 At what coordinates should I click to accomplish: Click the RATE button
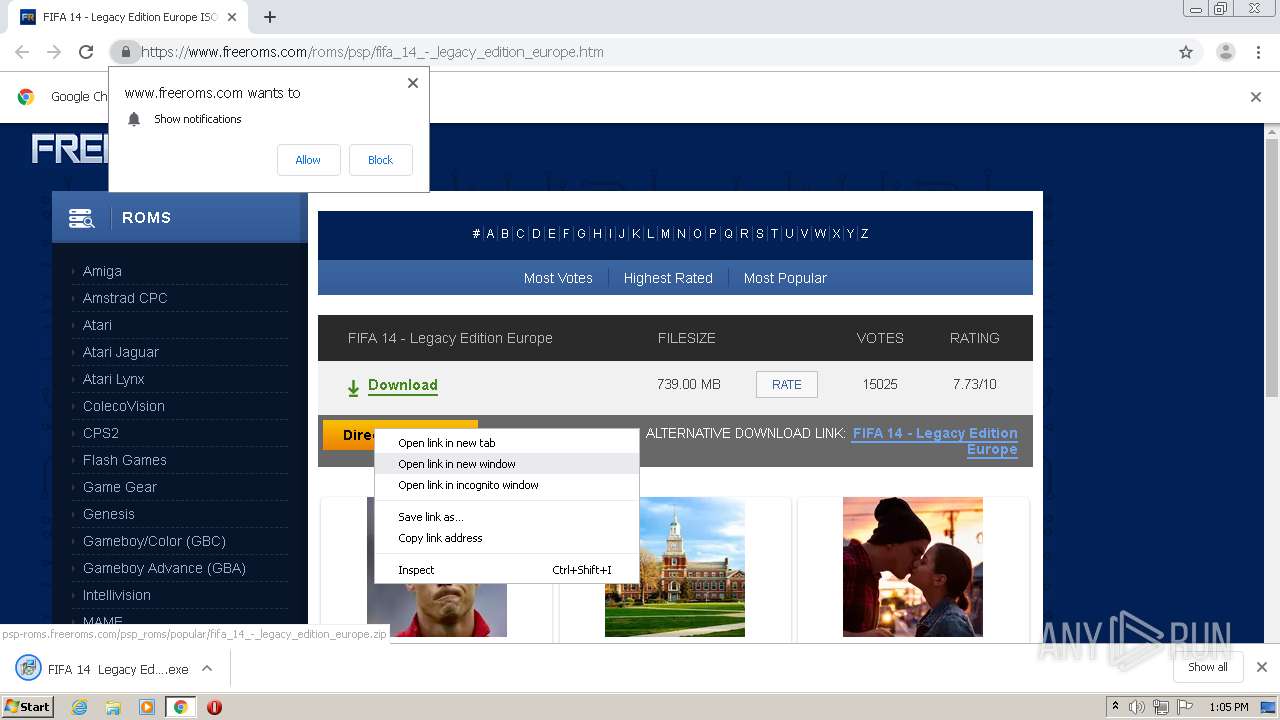pyautogui.click(x=787, y=385)
